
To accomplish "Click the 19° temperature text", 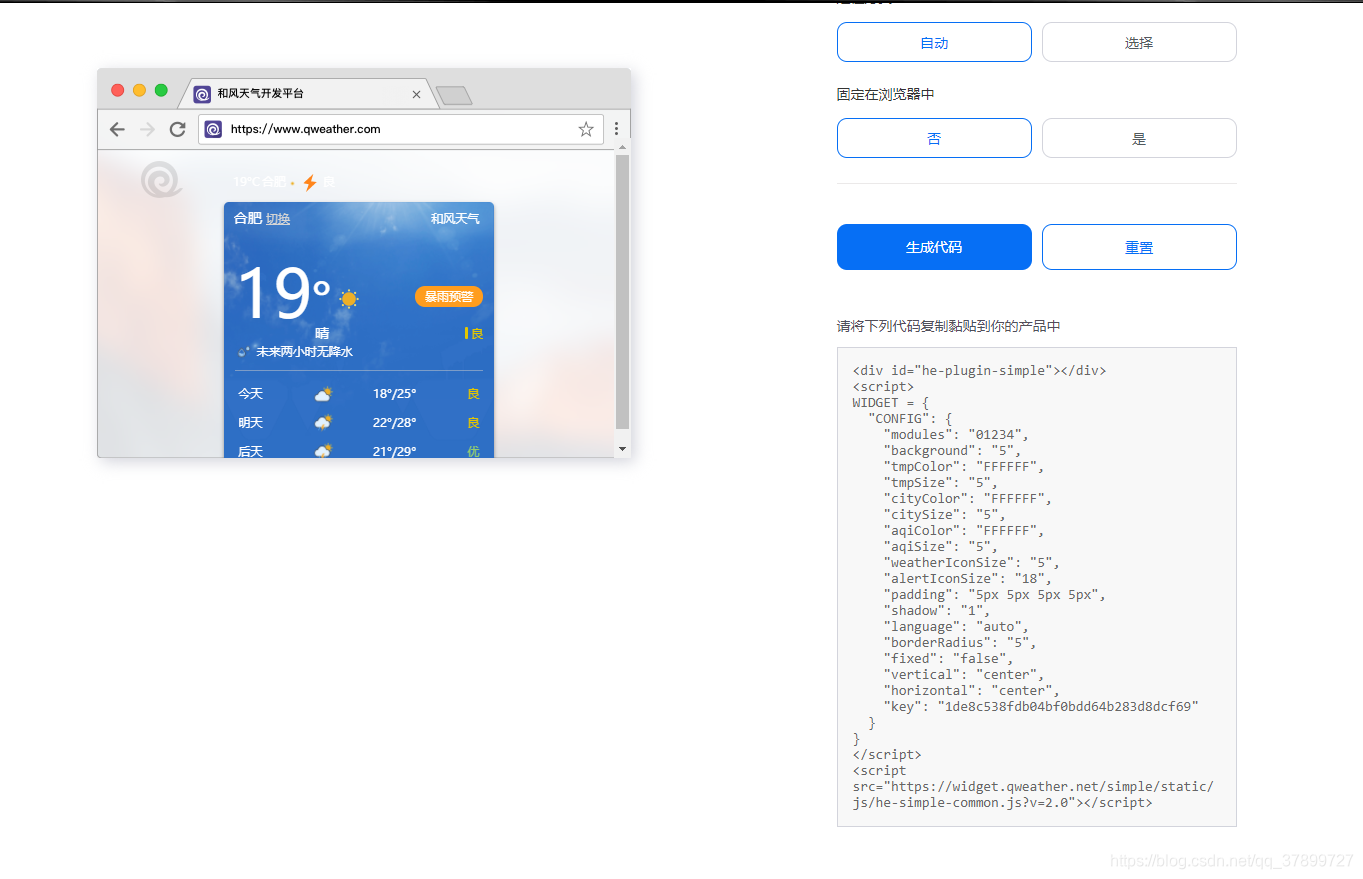I will pyautogui.click(x=284, y=293).
